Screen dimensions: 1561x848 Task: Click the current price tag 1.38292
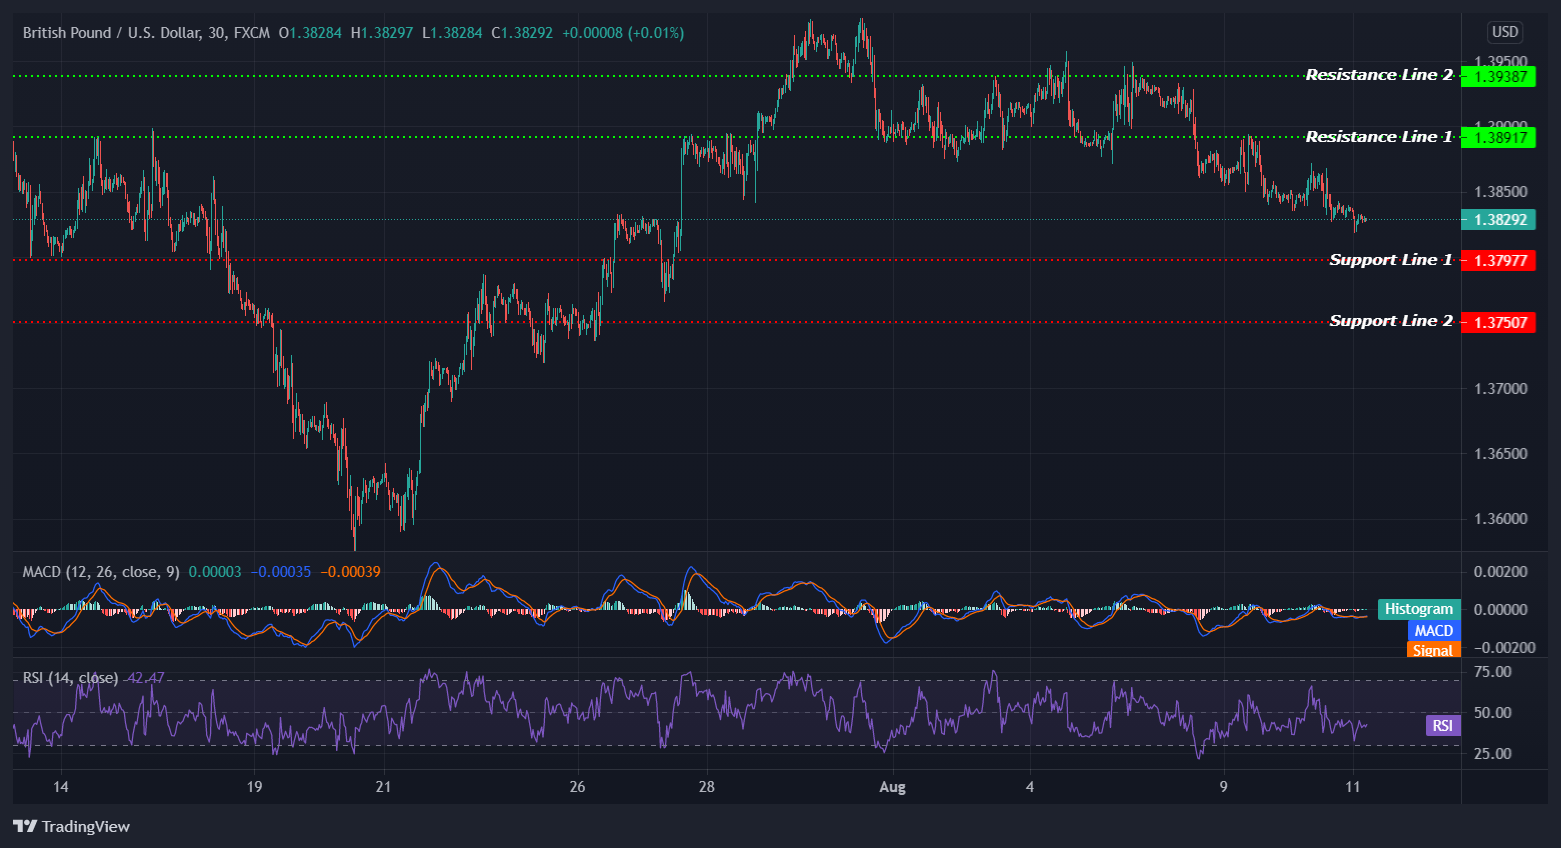point(1499,220)
